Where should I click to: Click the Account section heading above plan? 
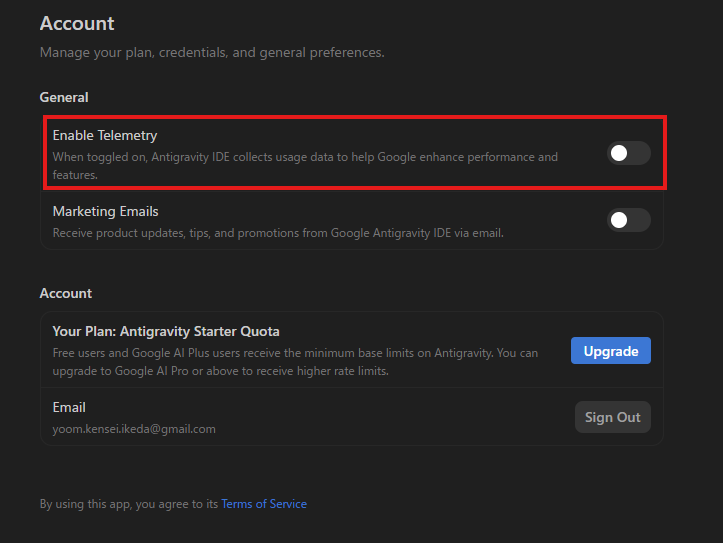click(x=65, y=294)
